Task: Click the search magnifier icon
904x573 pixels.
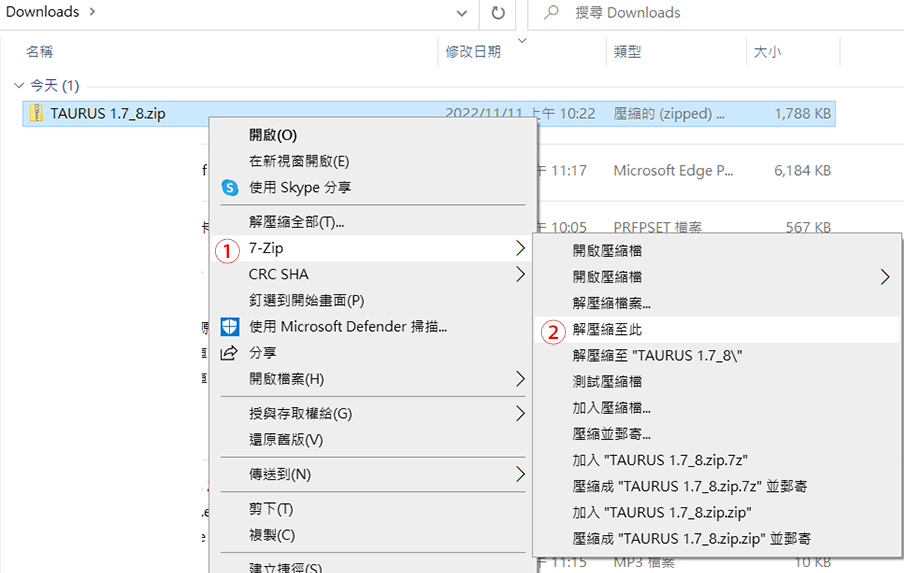Action: coord(550,13)
